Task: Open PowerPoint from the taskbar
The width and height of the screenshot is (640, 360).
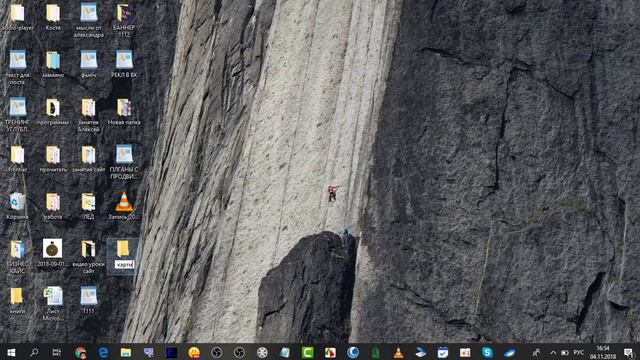Action: 465,352
